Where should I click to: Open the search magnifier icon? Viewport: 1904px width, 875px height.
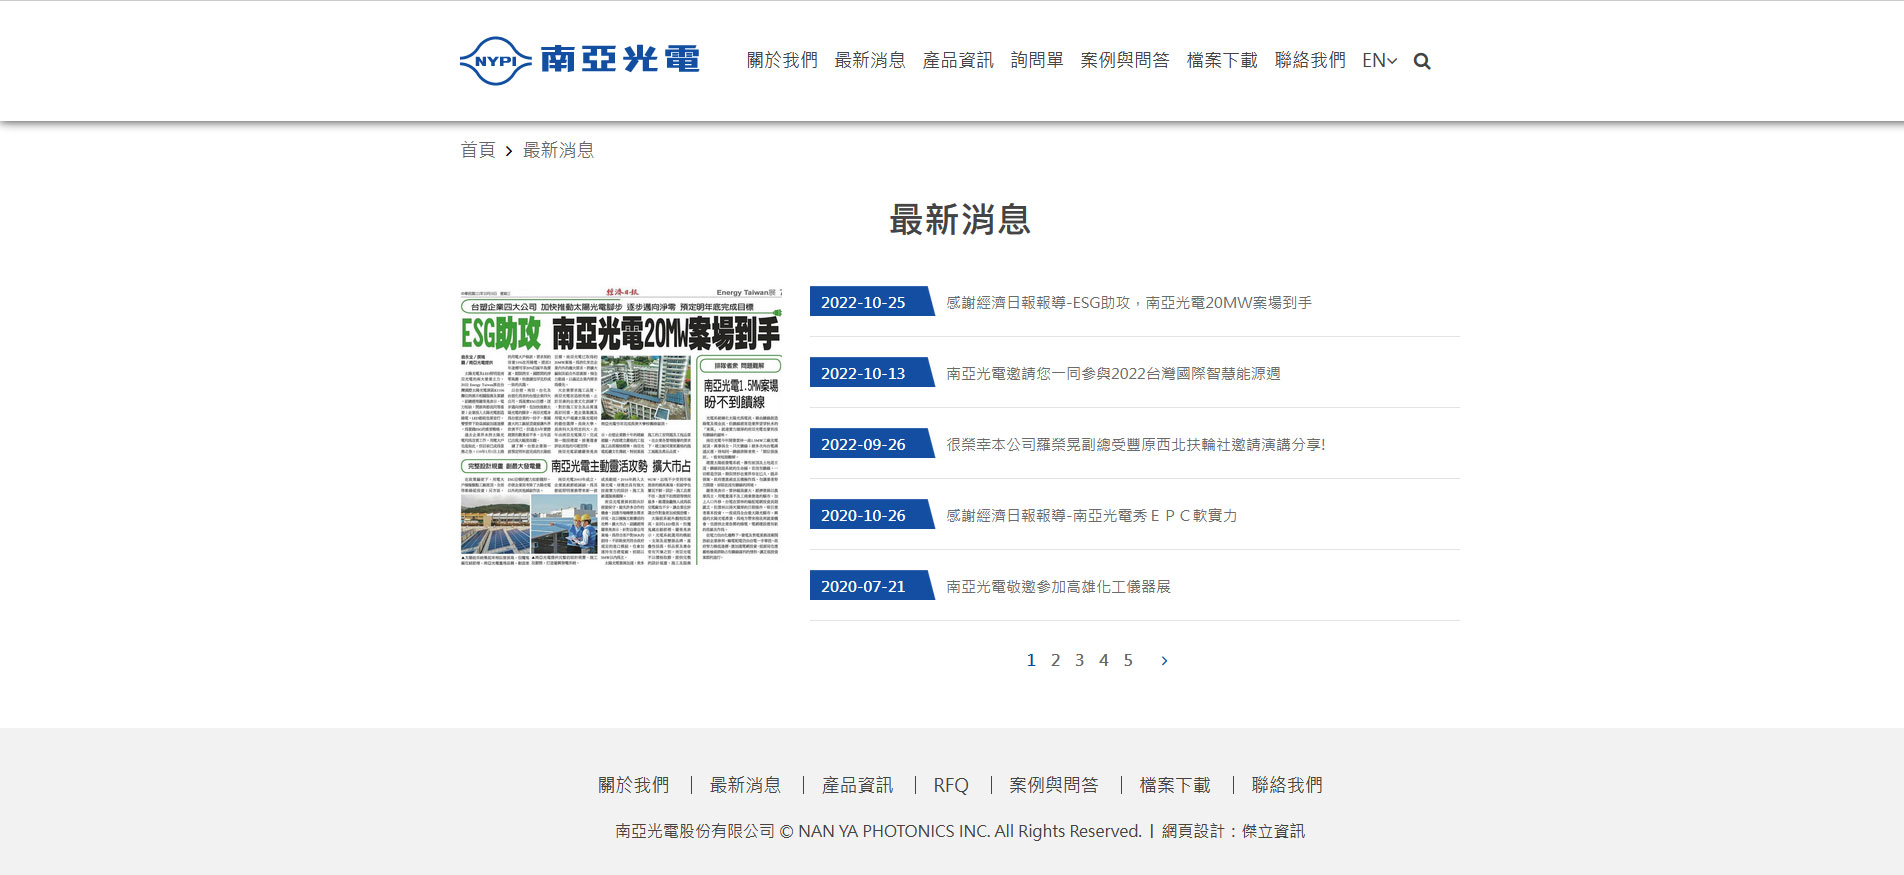tap(1422, 61)
